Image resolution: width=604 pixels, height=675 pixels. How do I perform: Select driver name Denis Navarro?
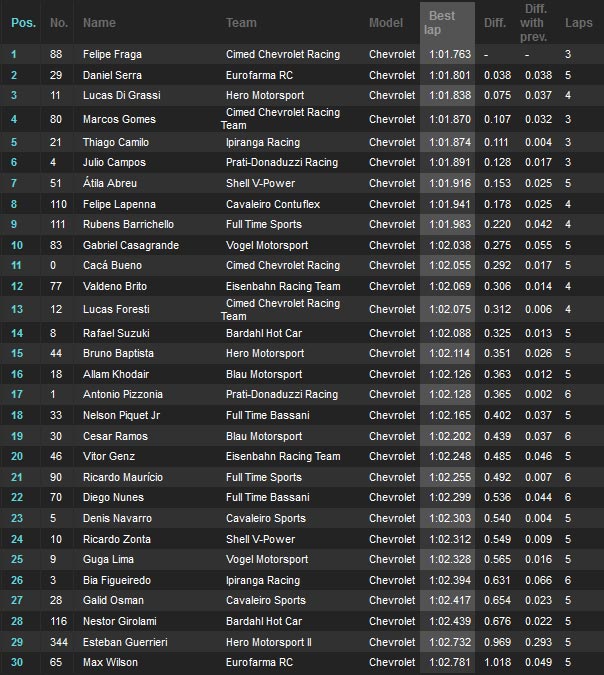pos(118,518)
